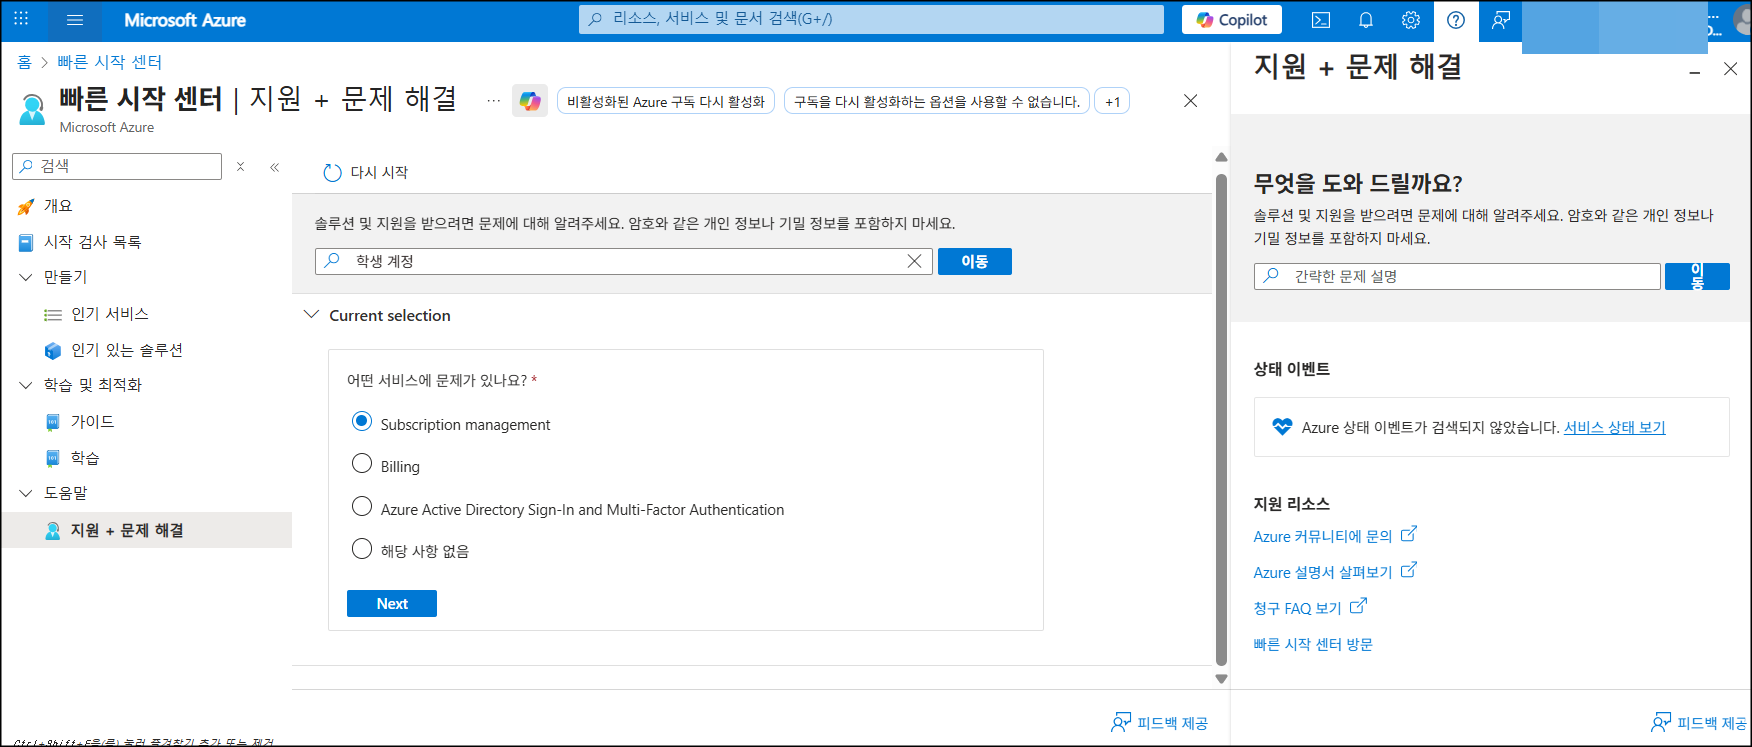Click the 비활성화된 Azure 구독 다시 활성화 suggestion
Viewport: 1752px width, 747px height.
point(666,101)
